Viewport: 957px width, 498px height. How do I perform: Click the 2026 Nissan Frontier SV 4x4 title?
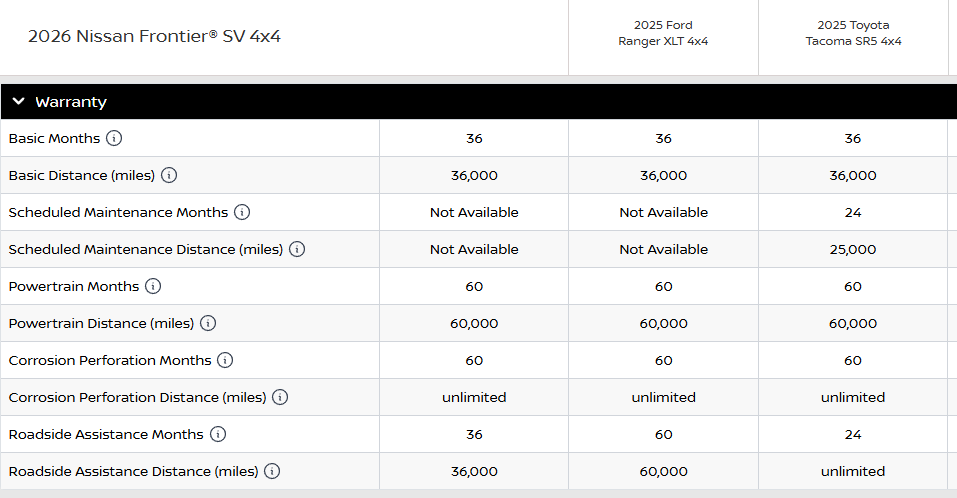154,36
